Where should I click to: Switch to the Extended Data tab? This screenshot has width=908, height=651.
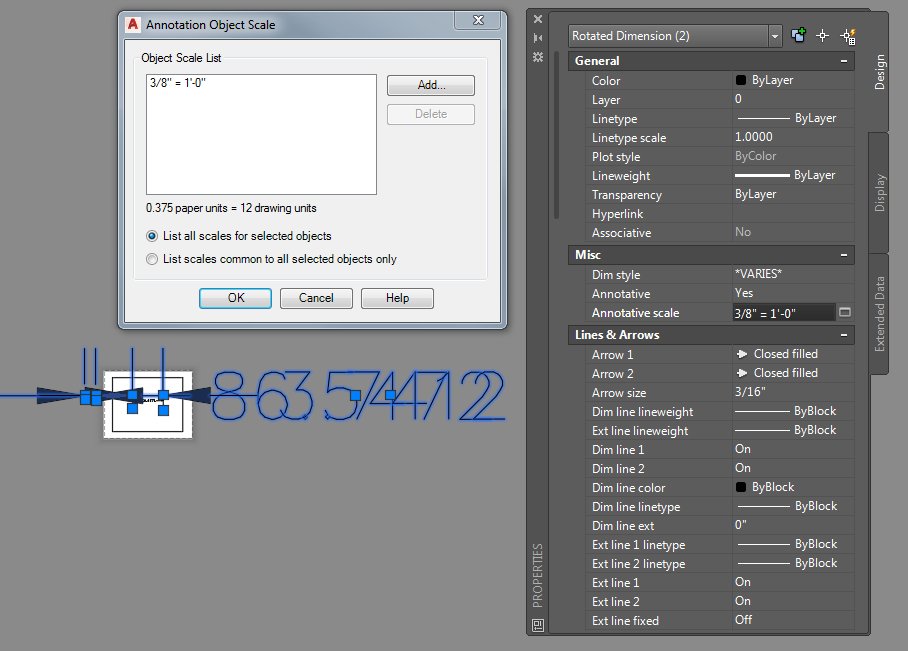click(x=880, y=314)
